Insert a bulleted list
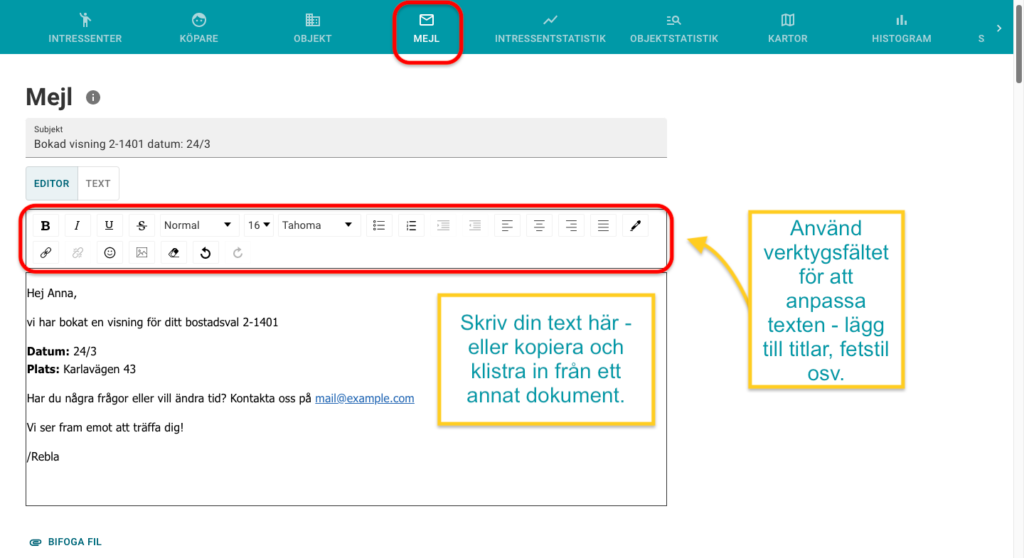This screenshot has width=1024, height=558. tap(379, 225)
